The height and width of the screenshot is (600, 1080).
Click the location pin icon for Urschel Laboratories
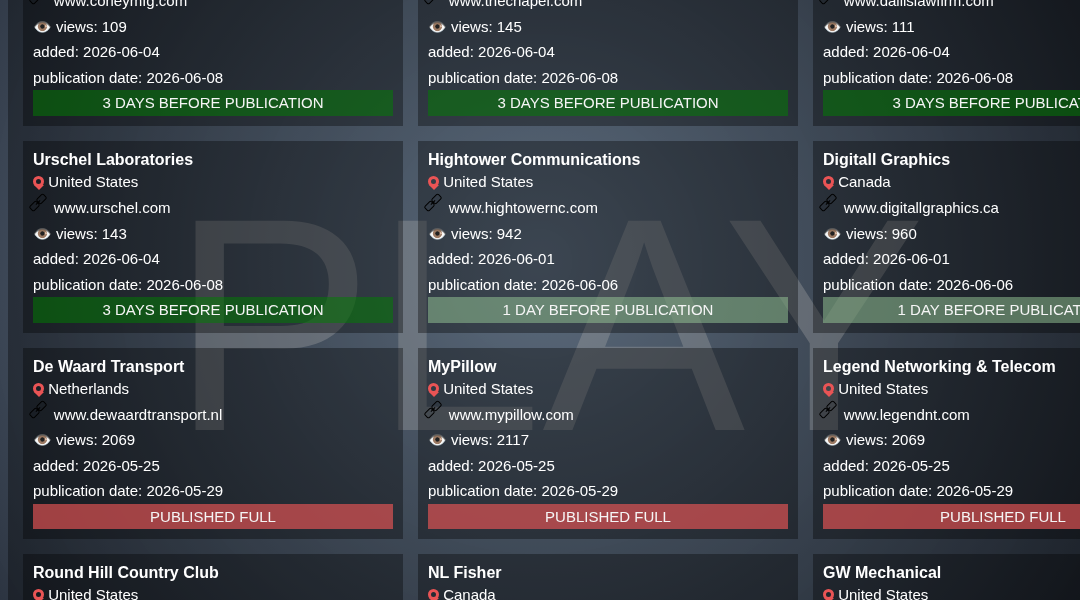(39, 183)
